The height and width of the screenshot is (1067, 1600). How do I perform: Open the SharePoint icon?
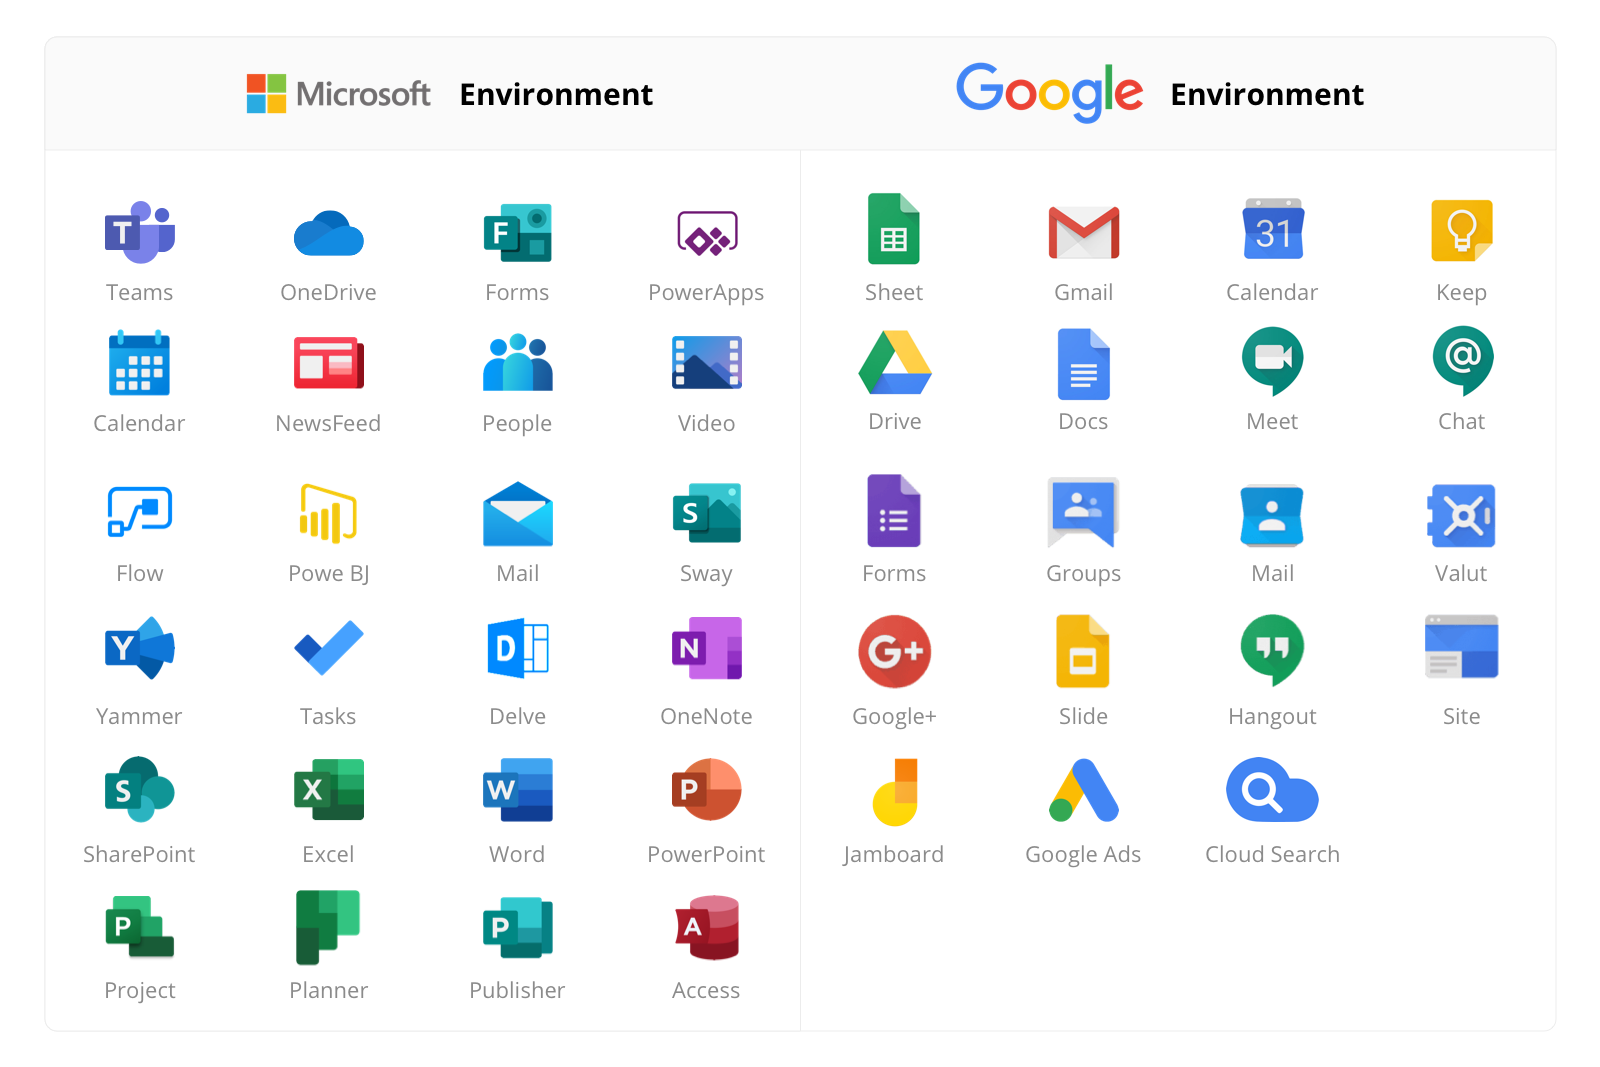coord(140,789)
